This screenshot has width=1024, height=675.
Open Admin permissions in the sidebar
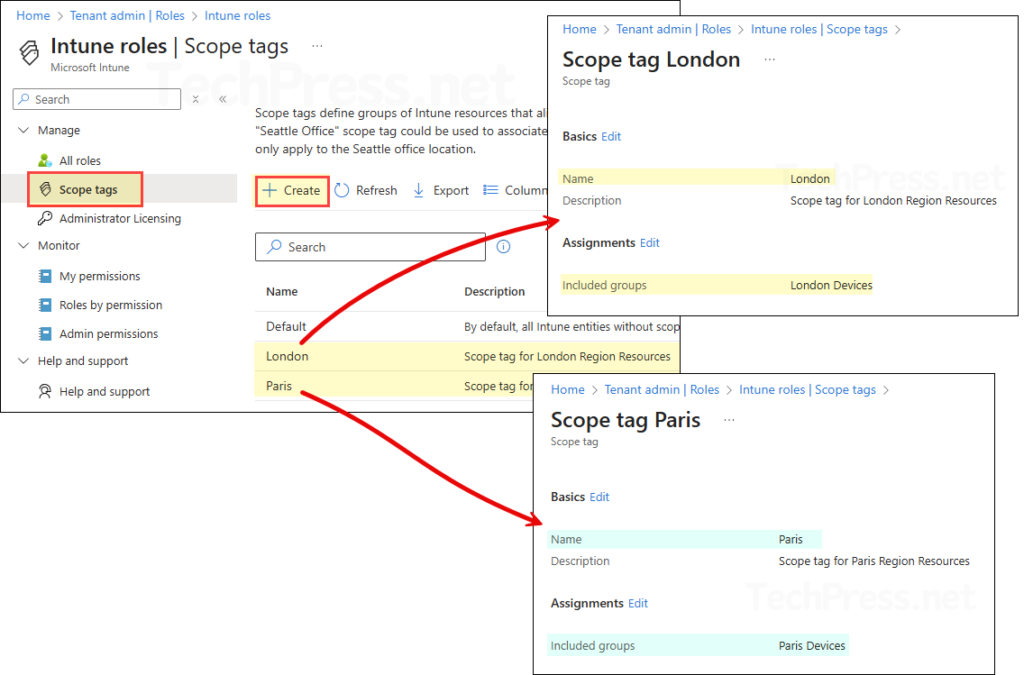108,334
